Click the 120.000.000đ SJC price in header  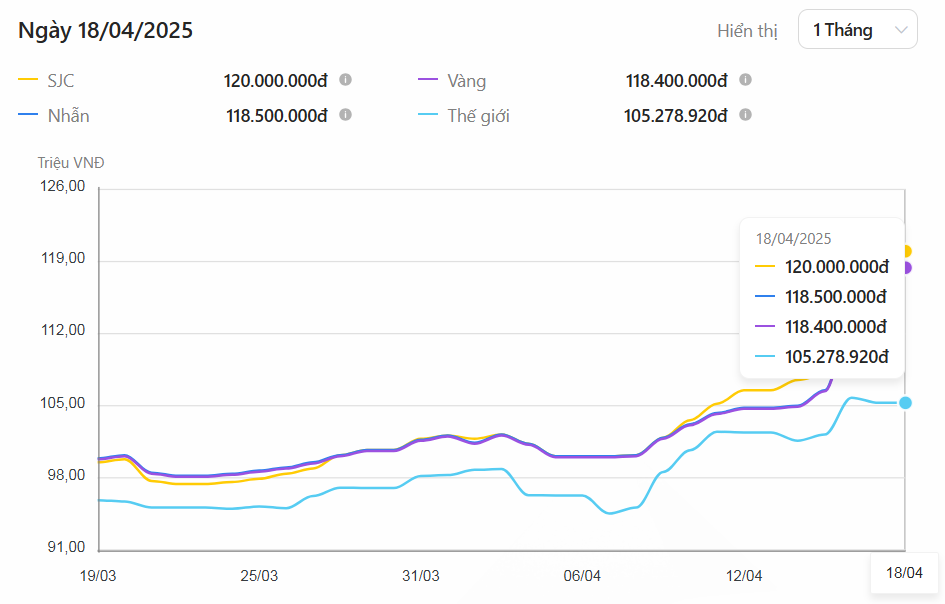pos(275,81)
